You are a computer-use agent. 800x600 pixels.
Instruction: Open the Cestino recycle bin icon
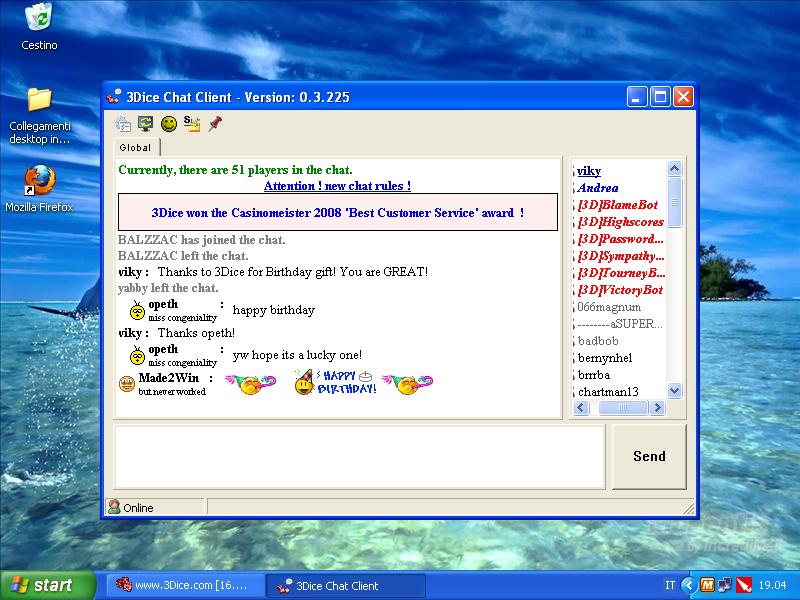(39, 16)
